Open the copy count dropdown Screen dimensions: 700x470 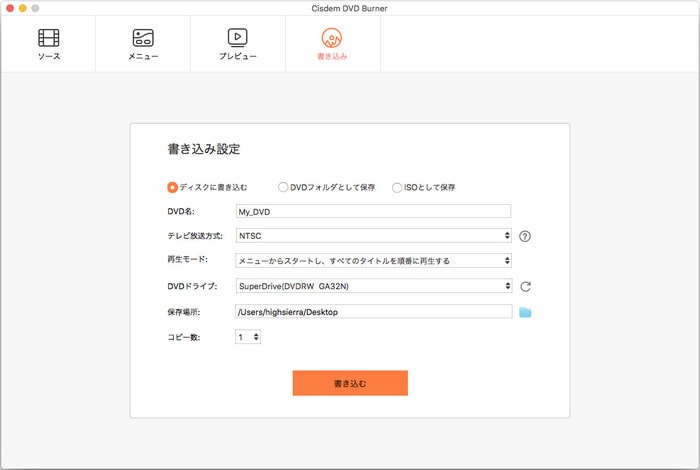click(x=248, y=337)
